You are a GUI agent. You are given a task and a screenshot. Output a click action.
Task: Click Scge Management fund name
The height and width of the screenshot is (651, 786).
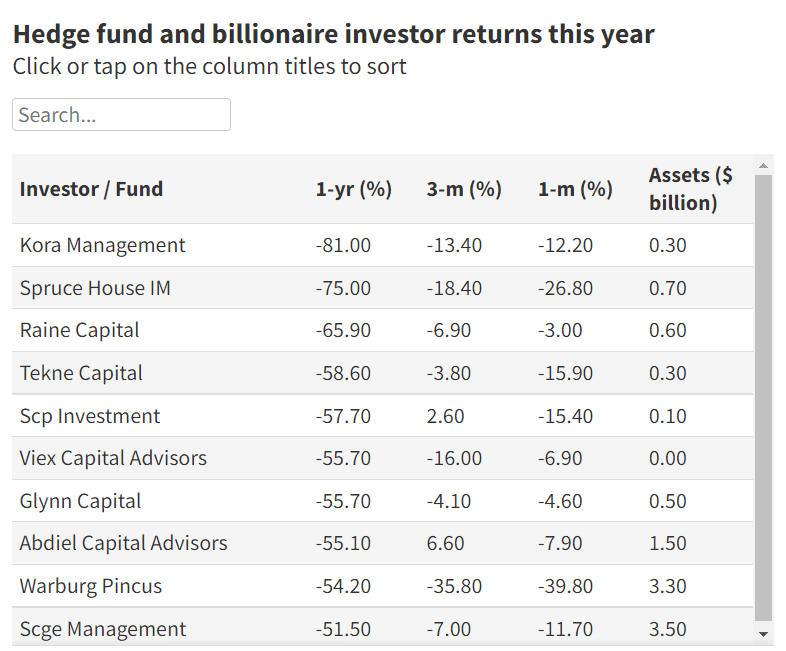point(103,629)
